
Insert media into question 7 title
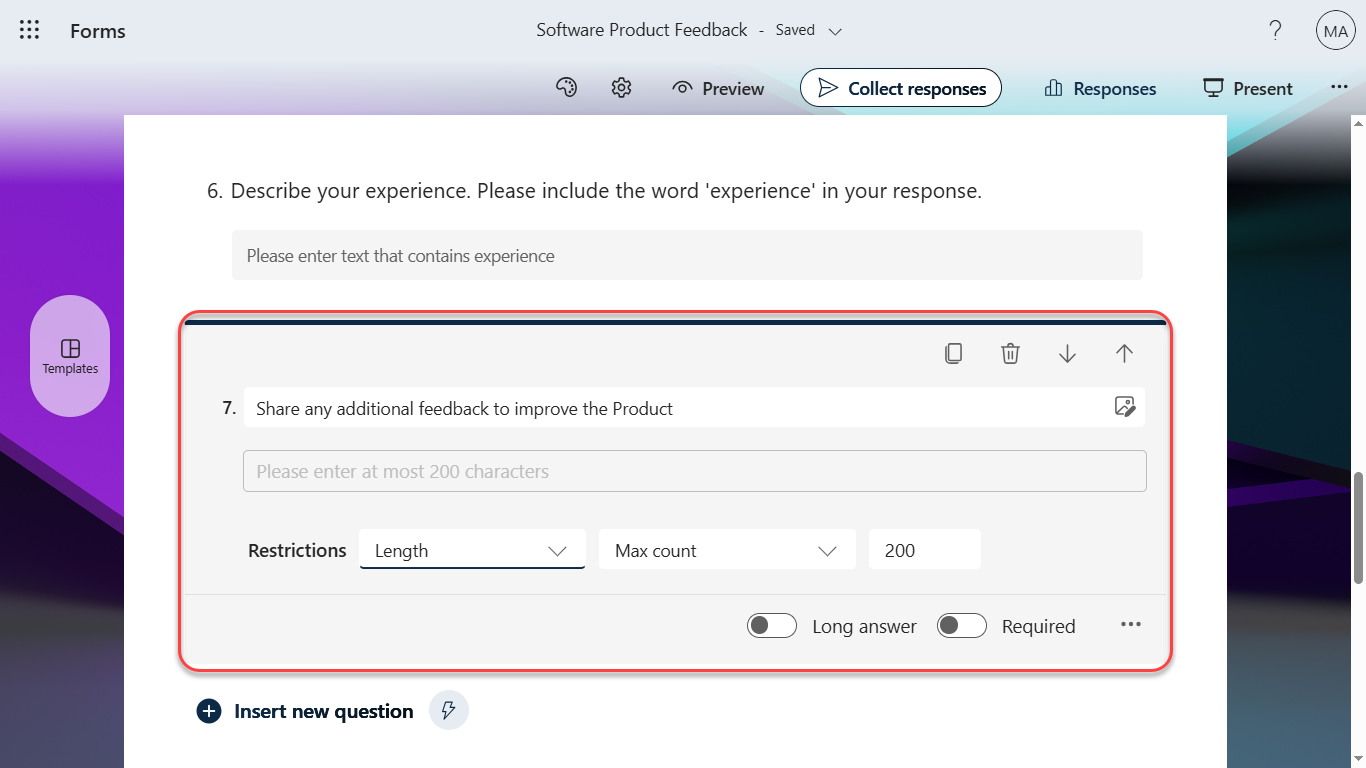1124,407
